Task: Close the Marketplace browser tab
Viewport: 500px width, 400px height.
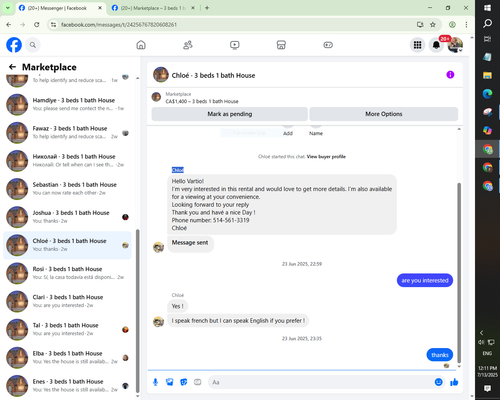Action: pyautogui.click(x=193, y=8)
